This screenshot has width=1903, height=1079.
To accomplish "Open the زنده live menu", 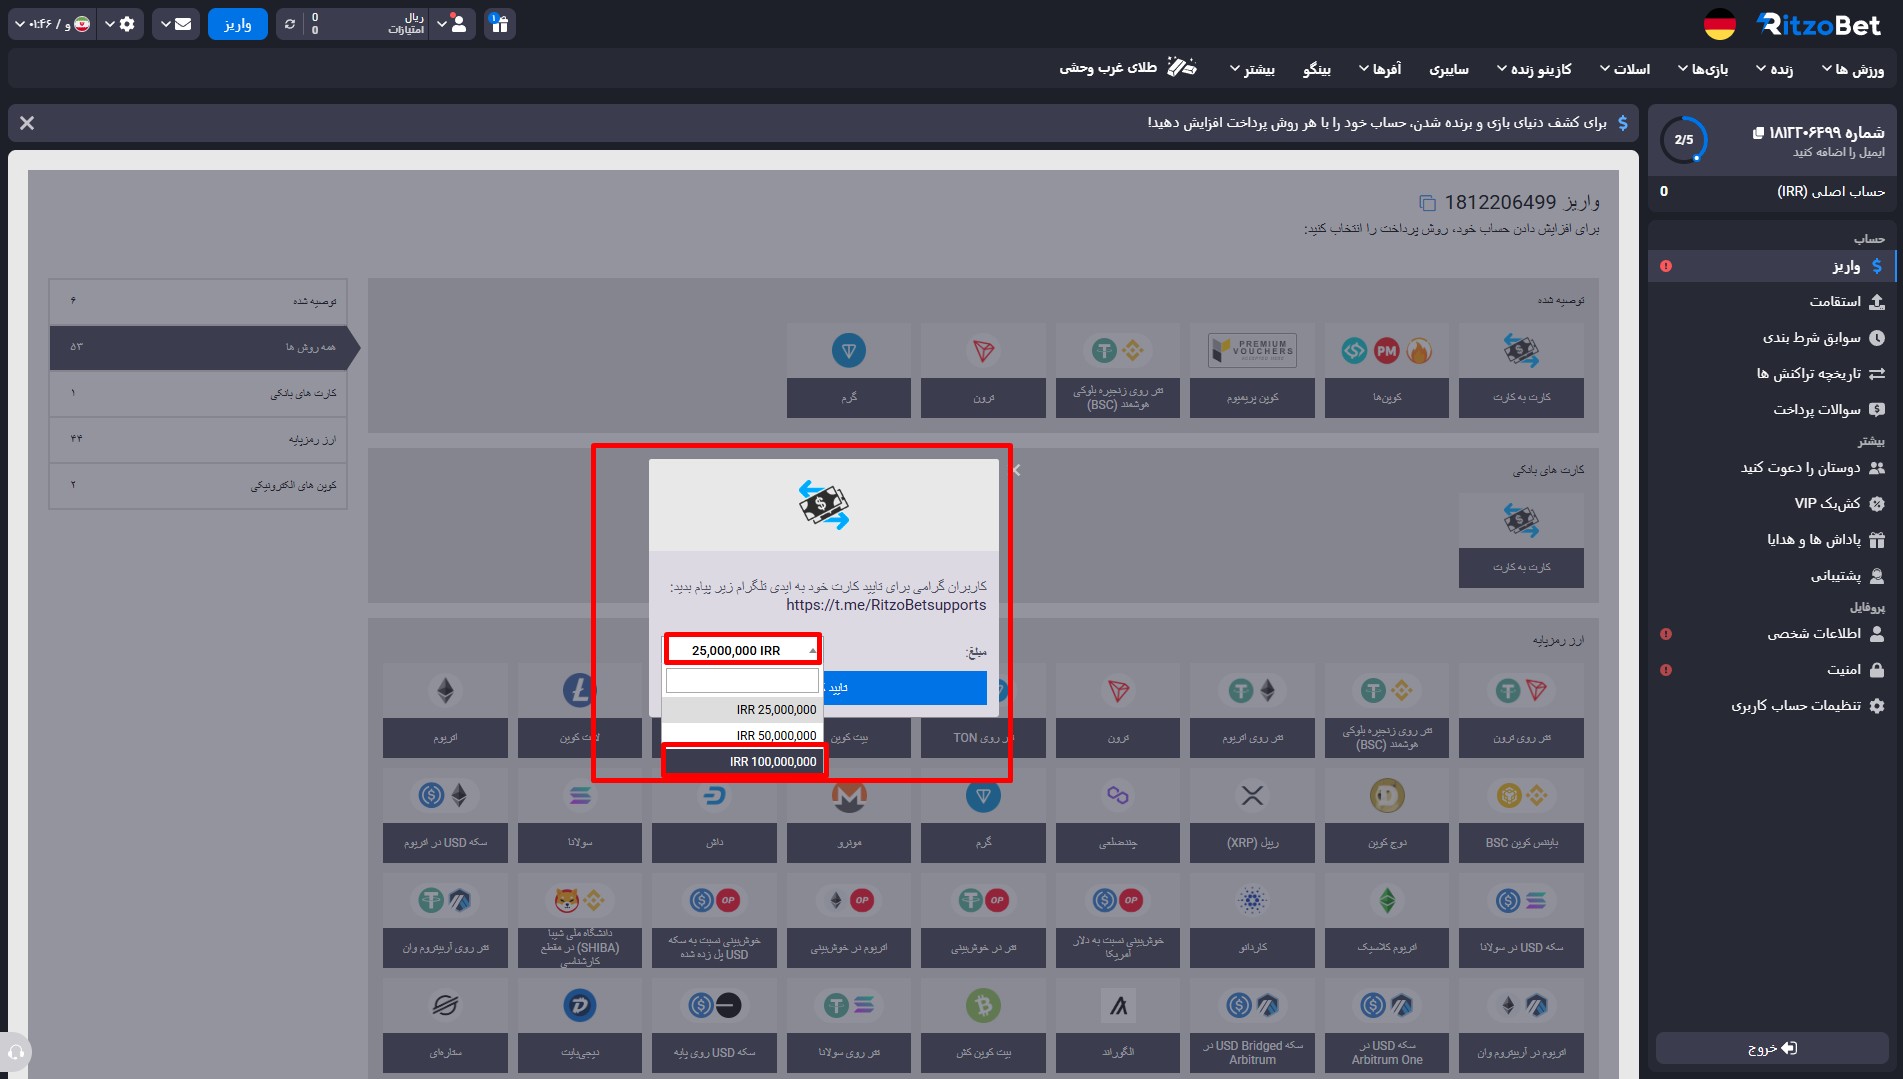I will coord(1774,69).
